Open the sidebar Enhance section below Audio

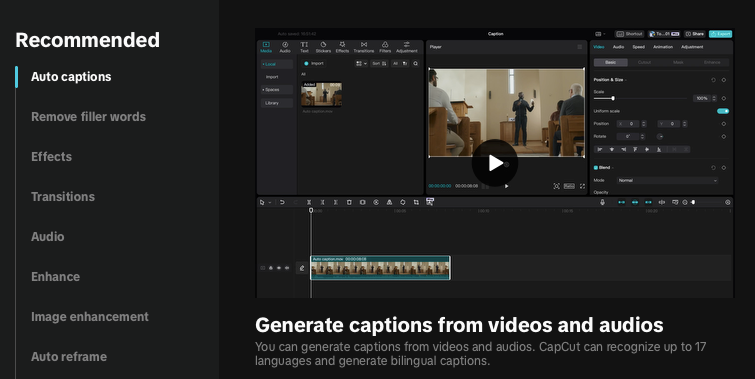point(55,276)
